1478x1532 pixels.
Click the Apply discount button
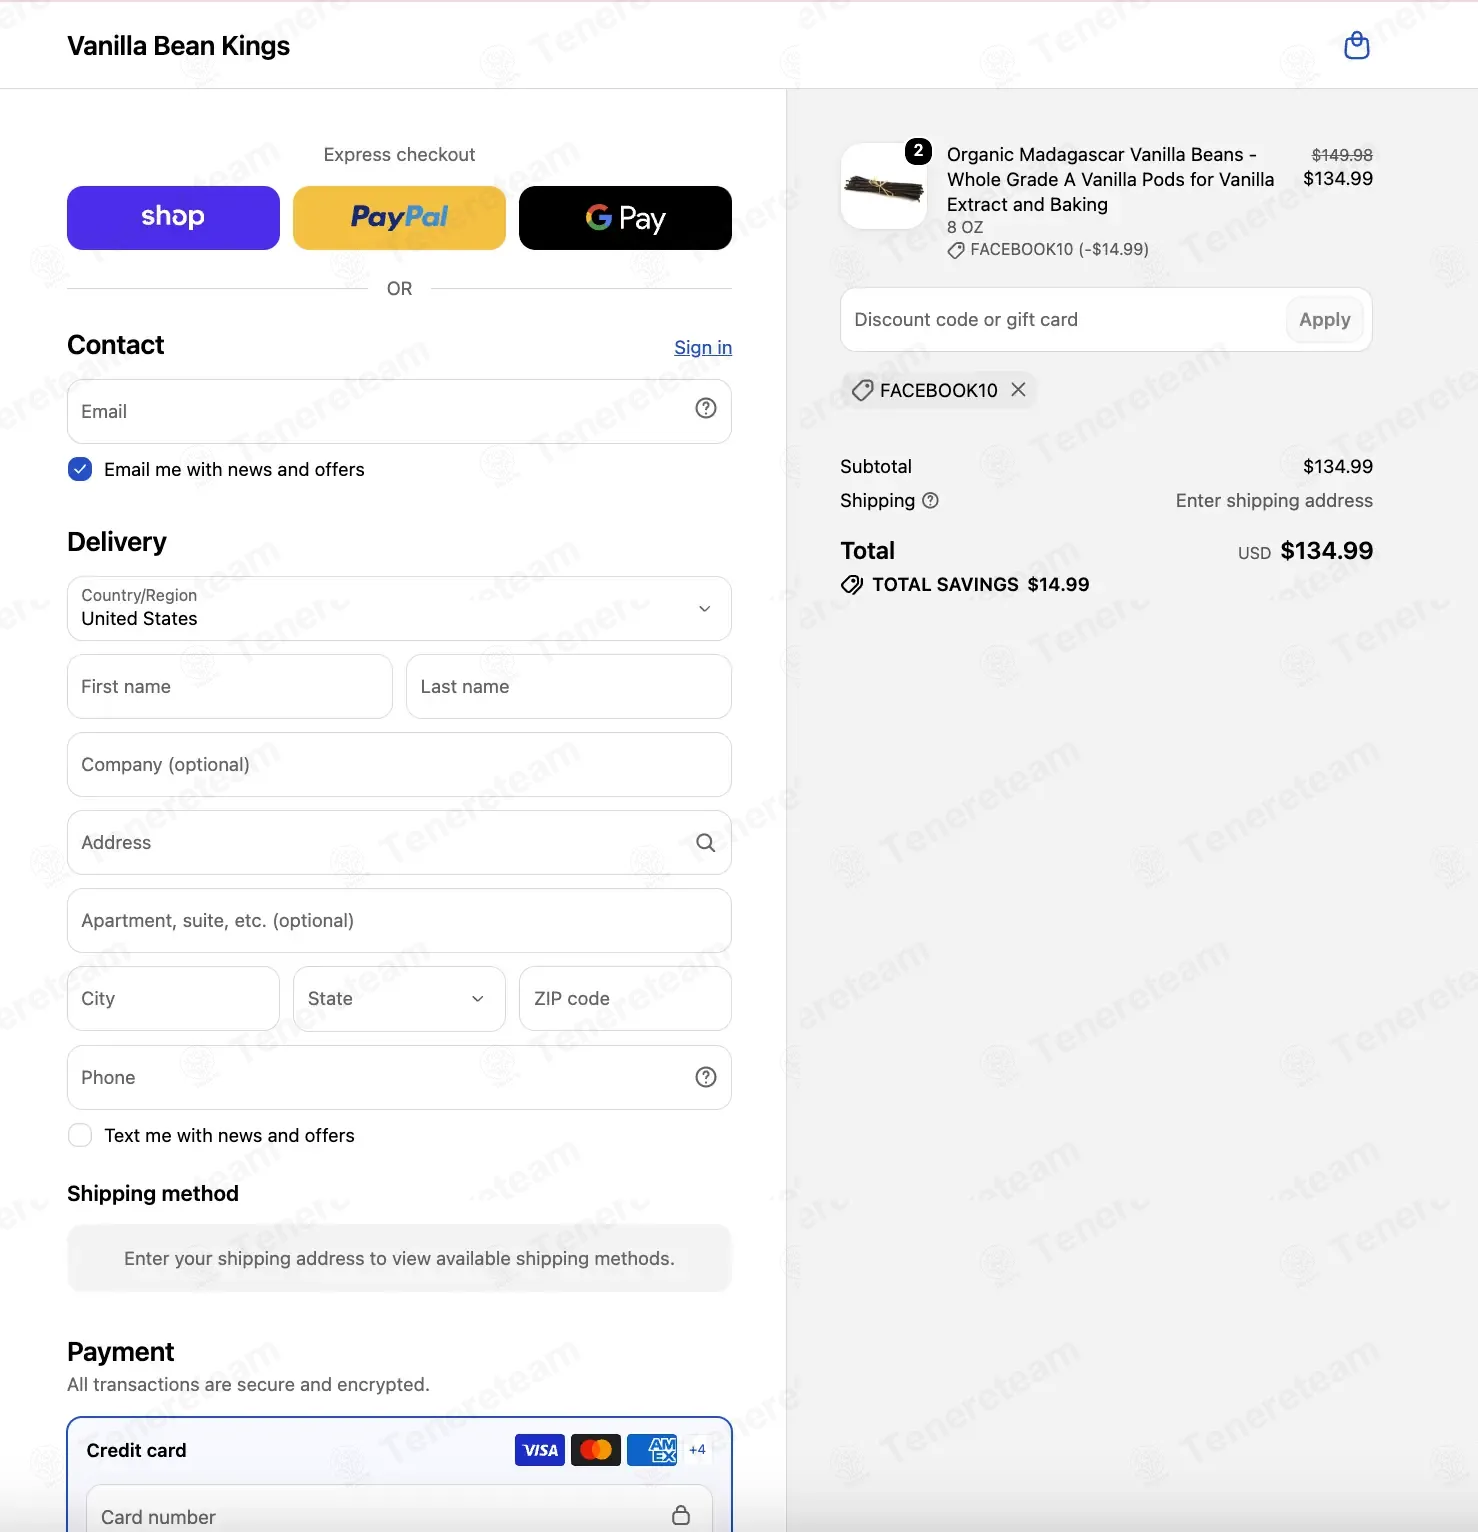coord(1324,320)
